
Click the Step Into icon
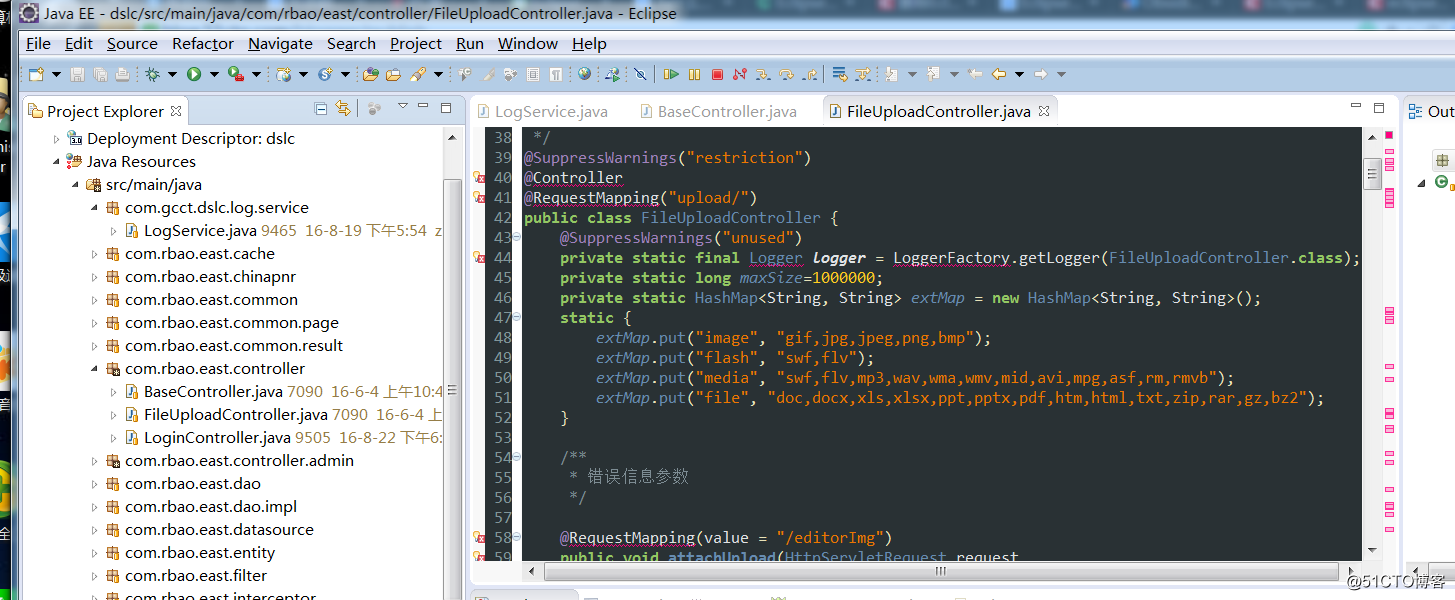pyautogui.click(x=762, y=74)
